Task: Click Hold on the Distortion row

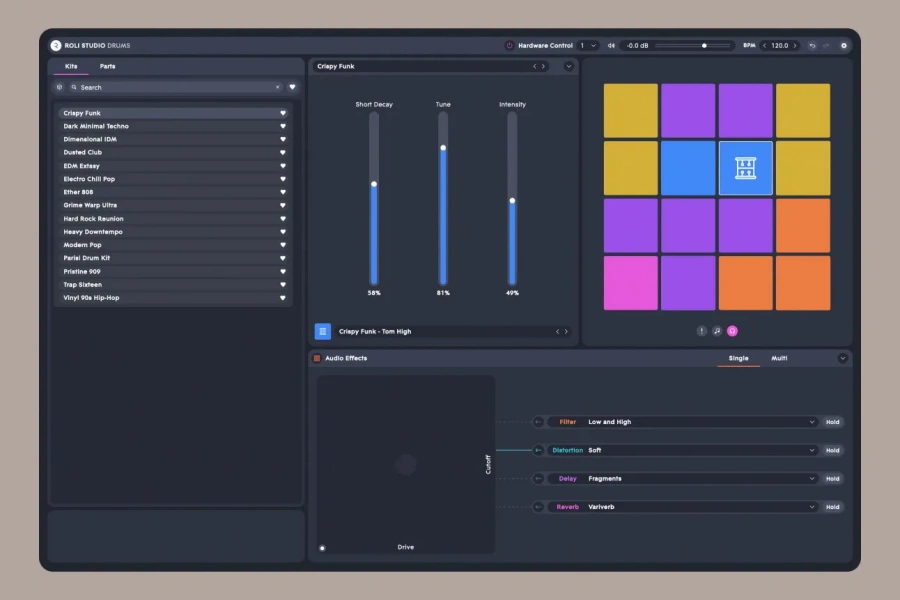Action: (x=832, y=450)
